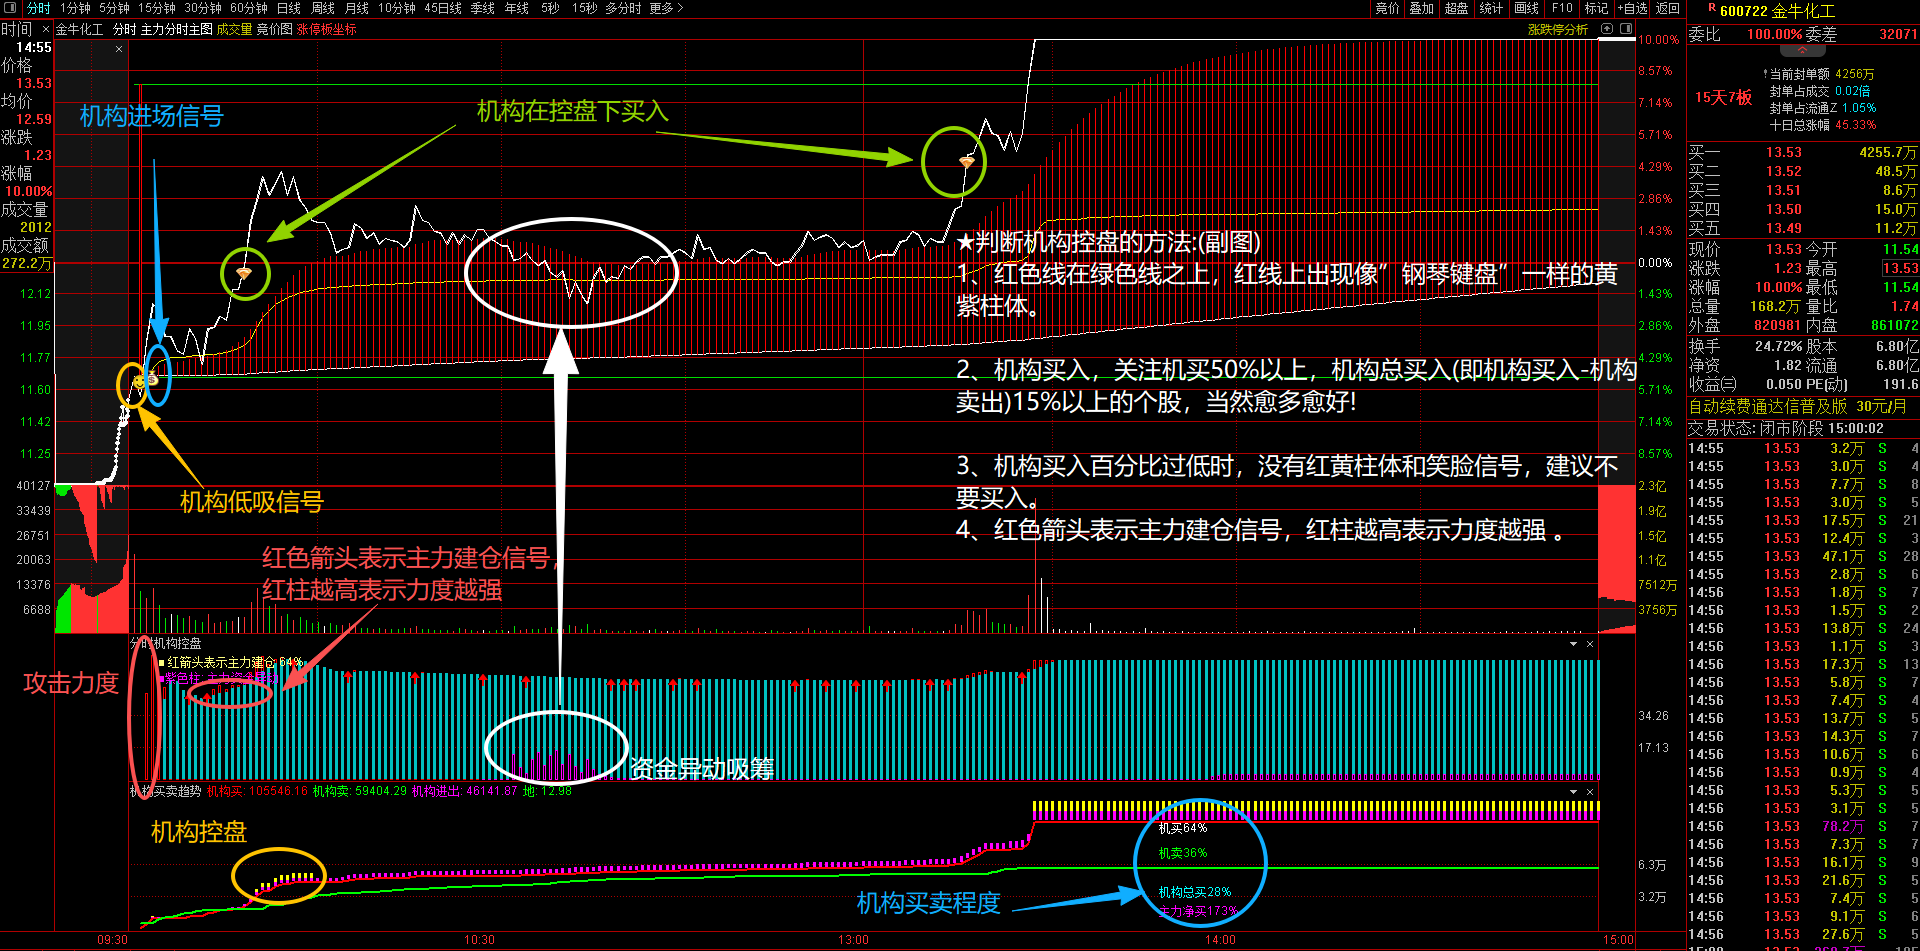The width and height of the screenshot is (1920, 951).
Task: Toggle the 竞价图 auction chart label
Action: click(274, 30)
